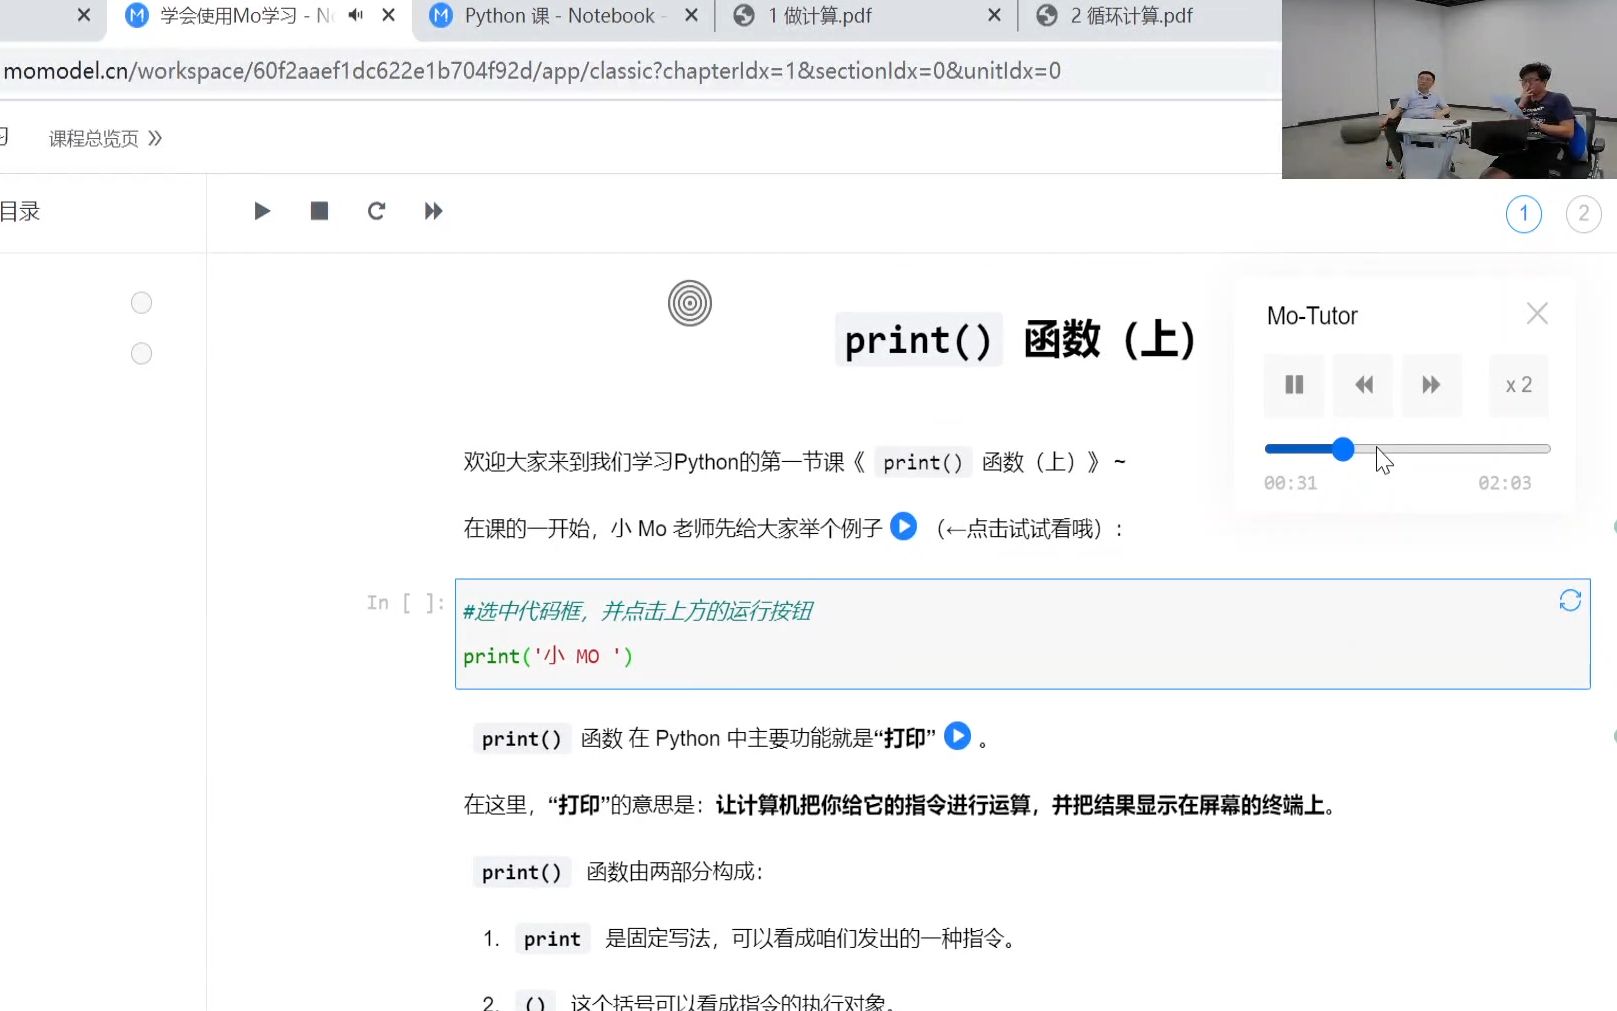Refresh the print code cell
The image size is (1617, 1011).
(x=1569, y=600)
